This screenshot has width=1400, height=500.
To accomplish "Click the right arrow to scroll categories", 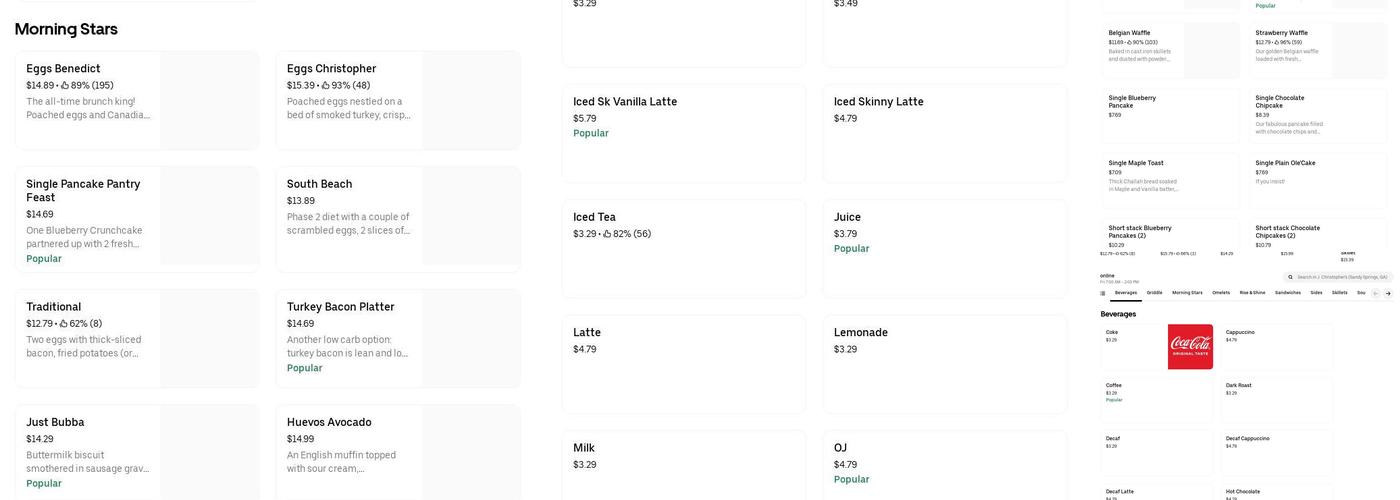I will (1387, 293).
